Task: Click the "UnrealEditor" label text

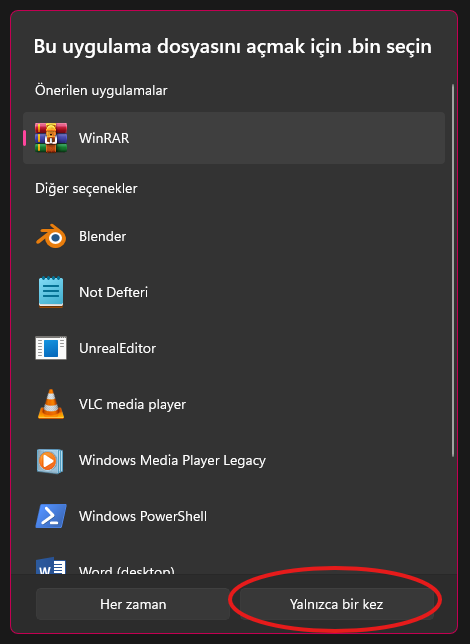Action: tap(118, 348)
